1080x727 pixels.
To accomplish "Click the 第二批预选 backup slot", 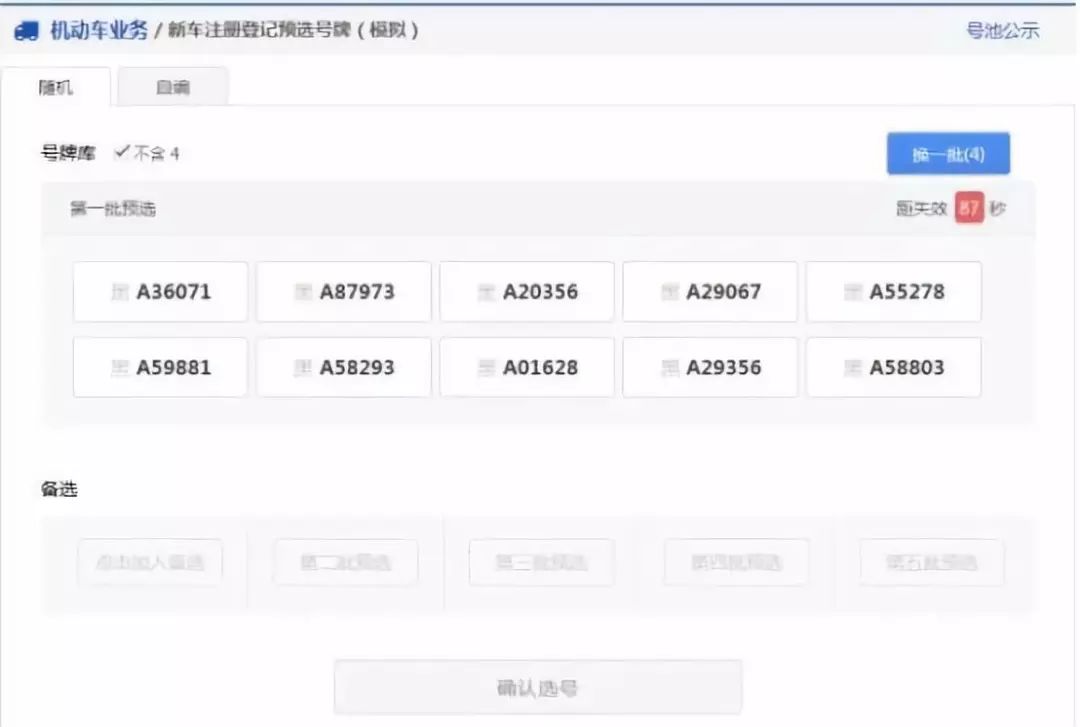I will tap(345, 562).
